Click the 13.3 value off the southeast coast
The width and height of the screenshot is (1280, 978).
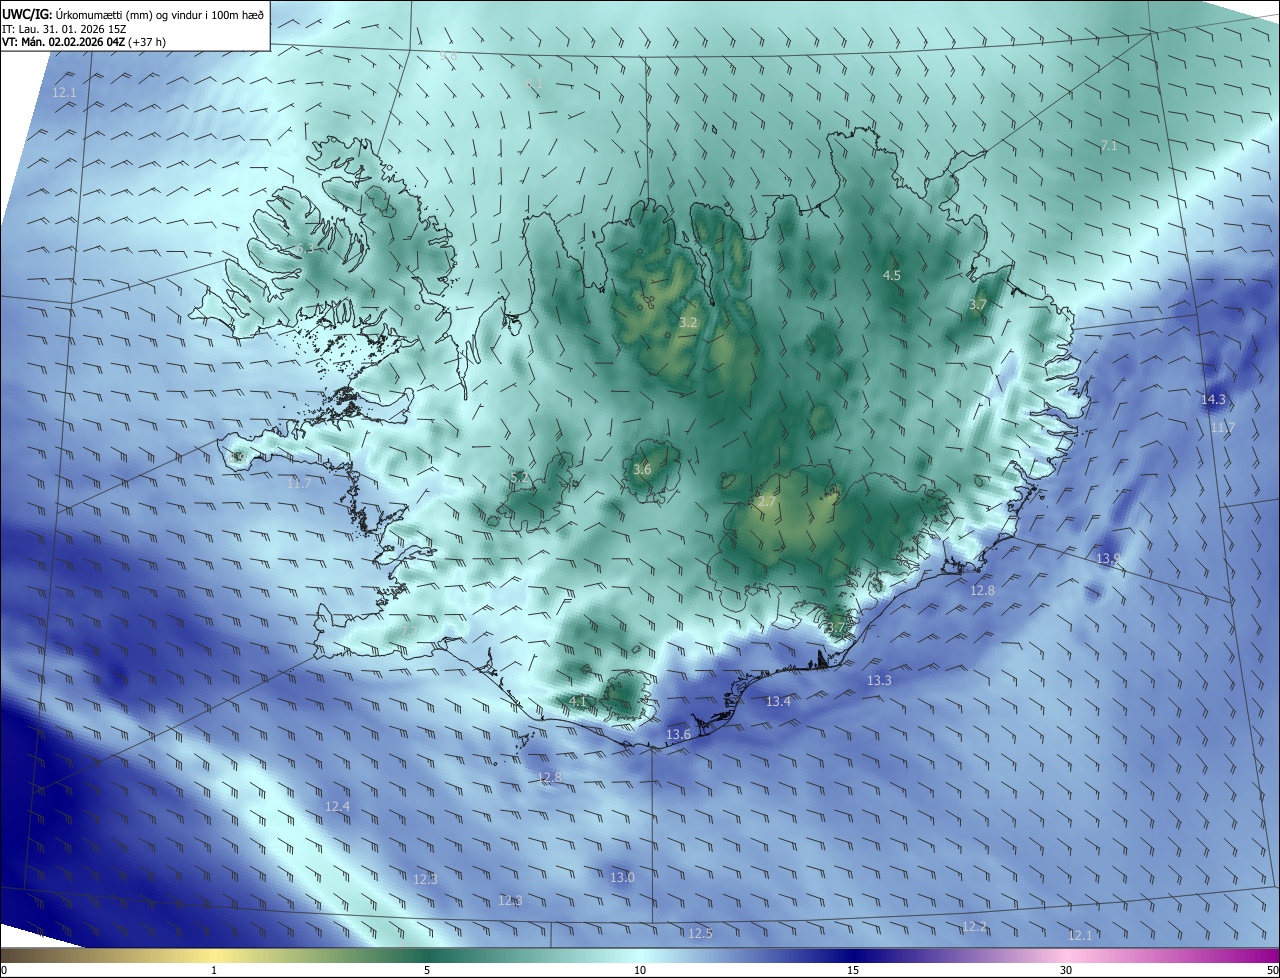tap(879, 681)
